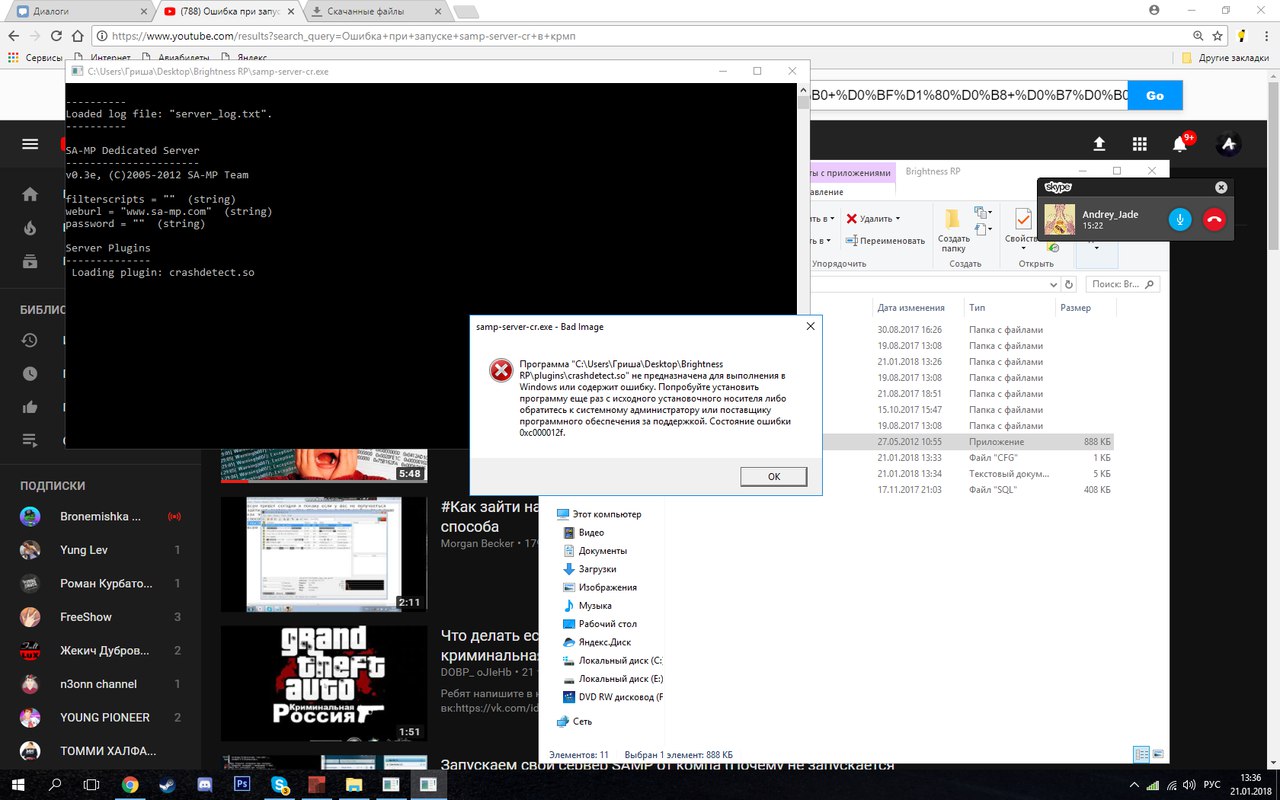Open YouTube notifications bell

coord(1180,144)
